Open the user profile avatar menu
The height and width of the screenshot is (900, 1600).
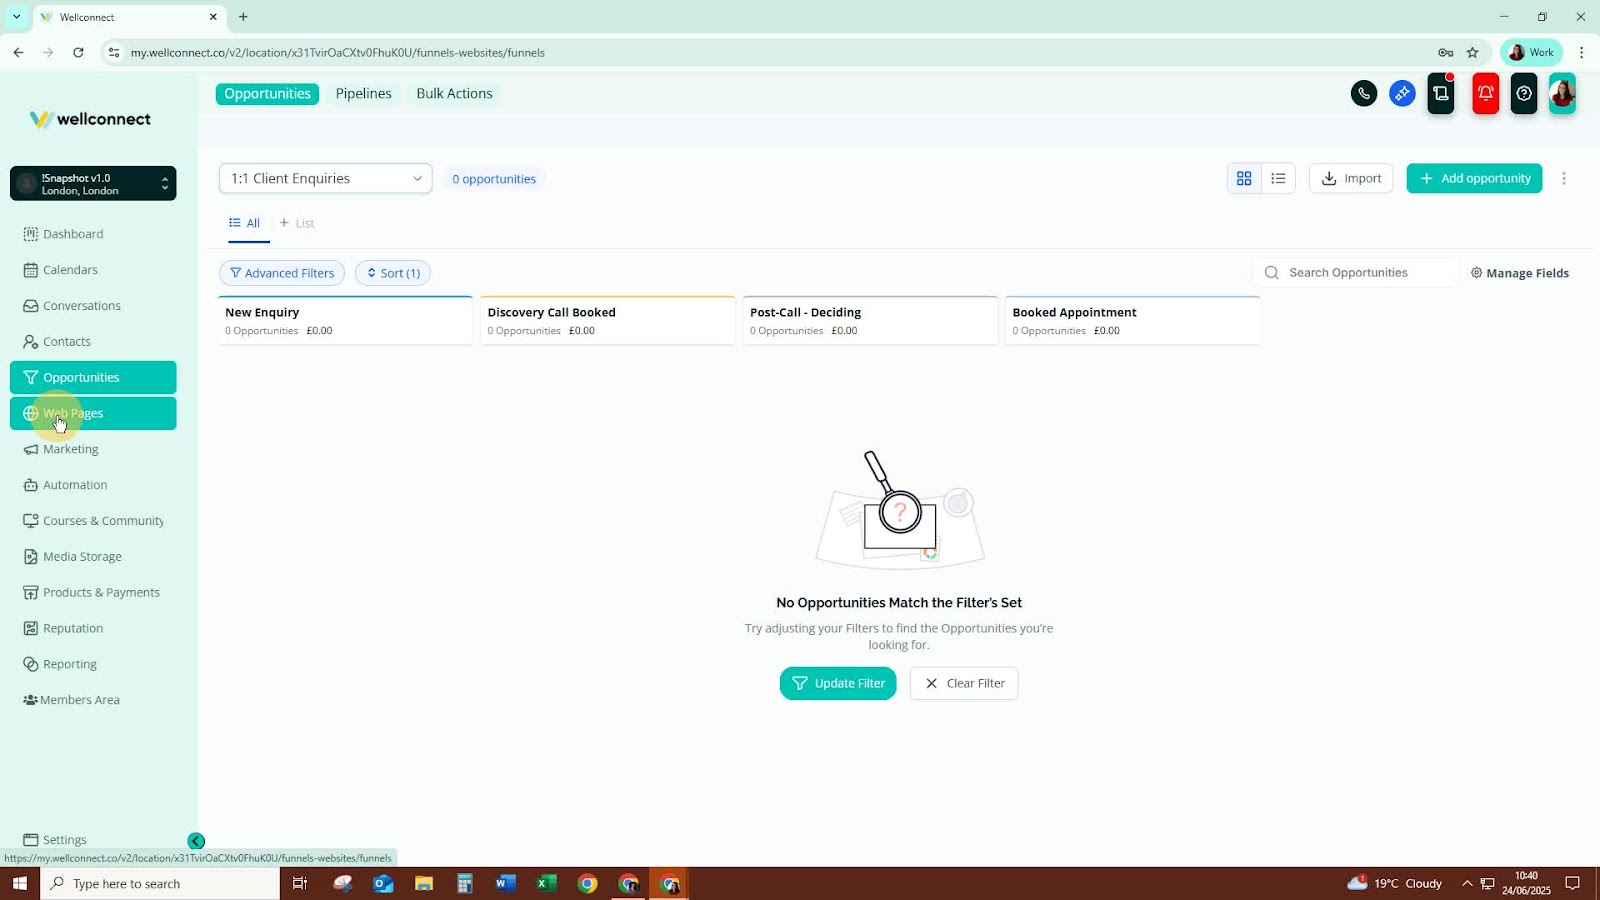1562,94
